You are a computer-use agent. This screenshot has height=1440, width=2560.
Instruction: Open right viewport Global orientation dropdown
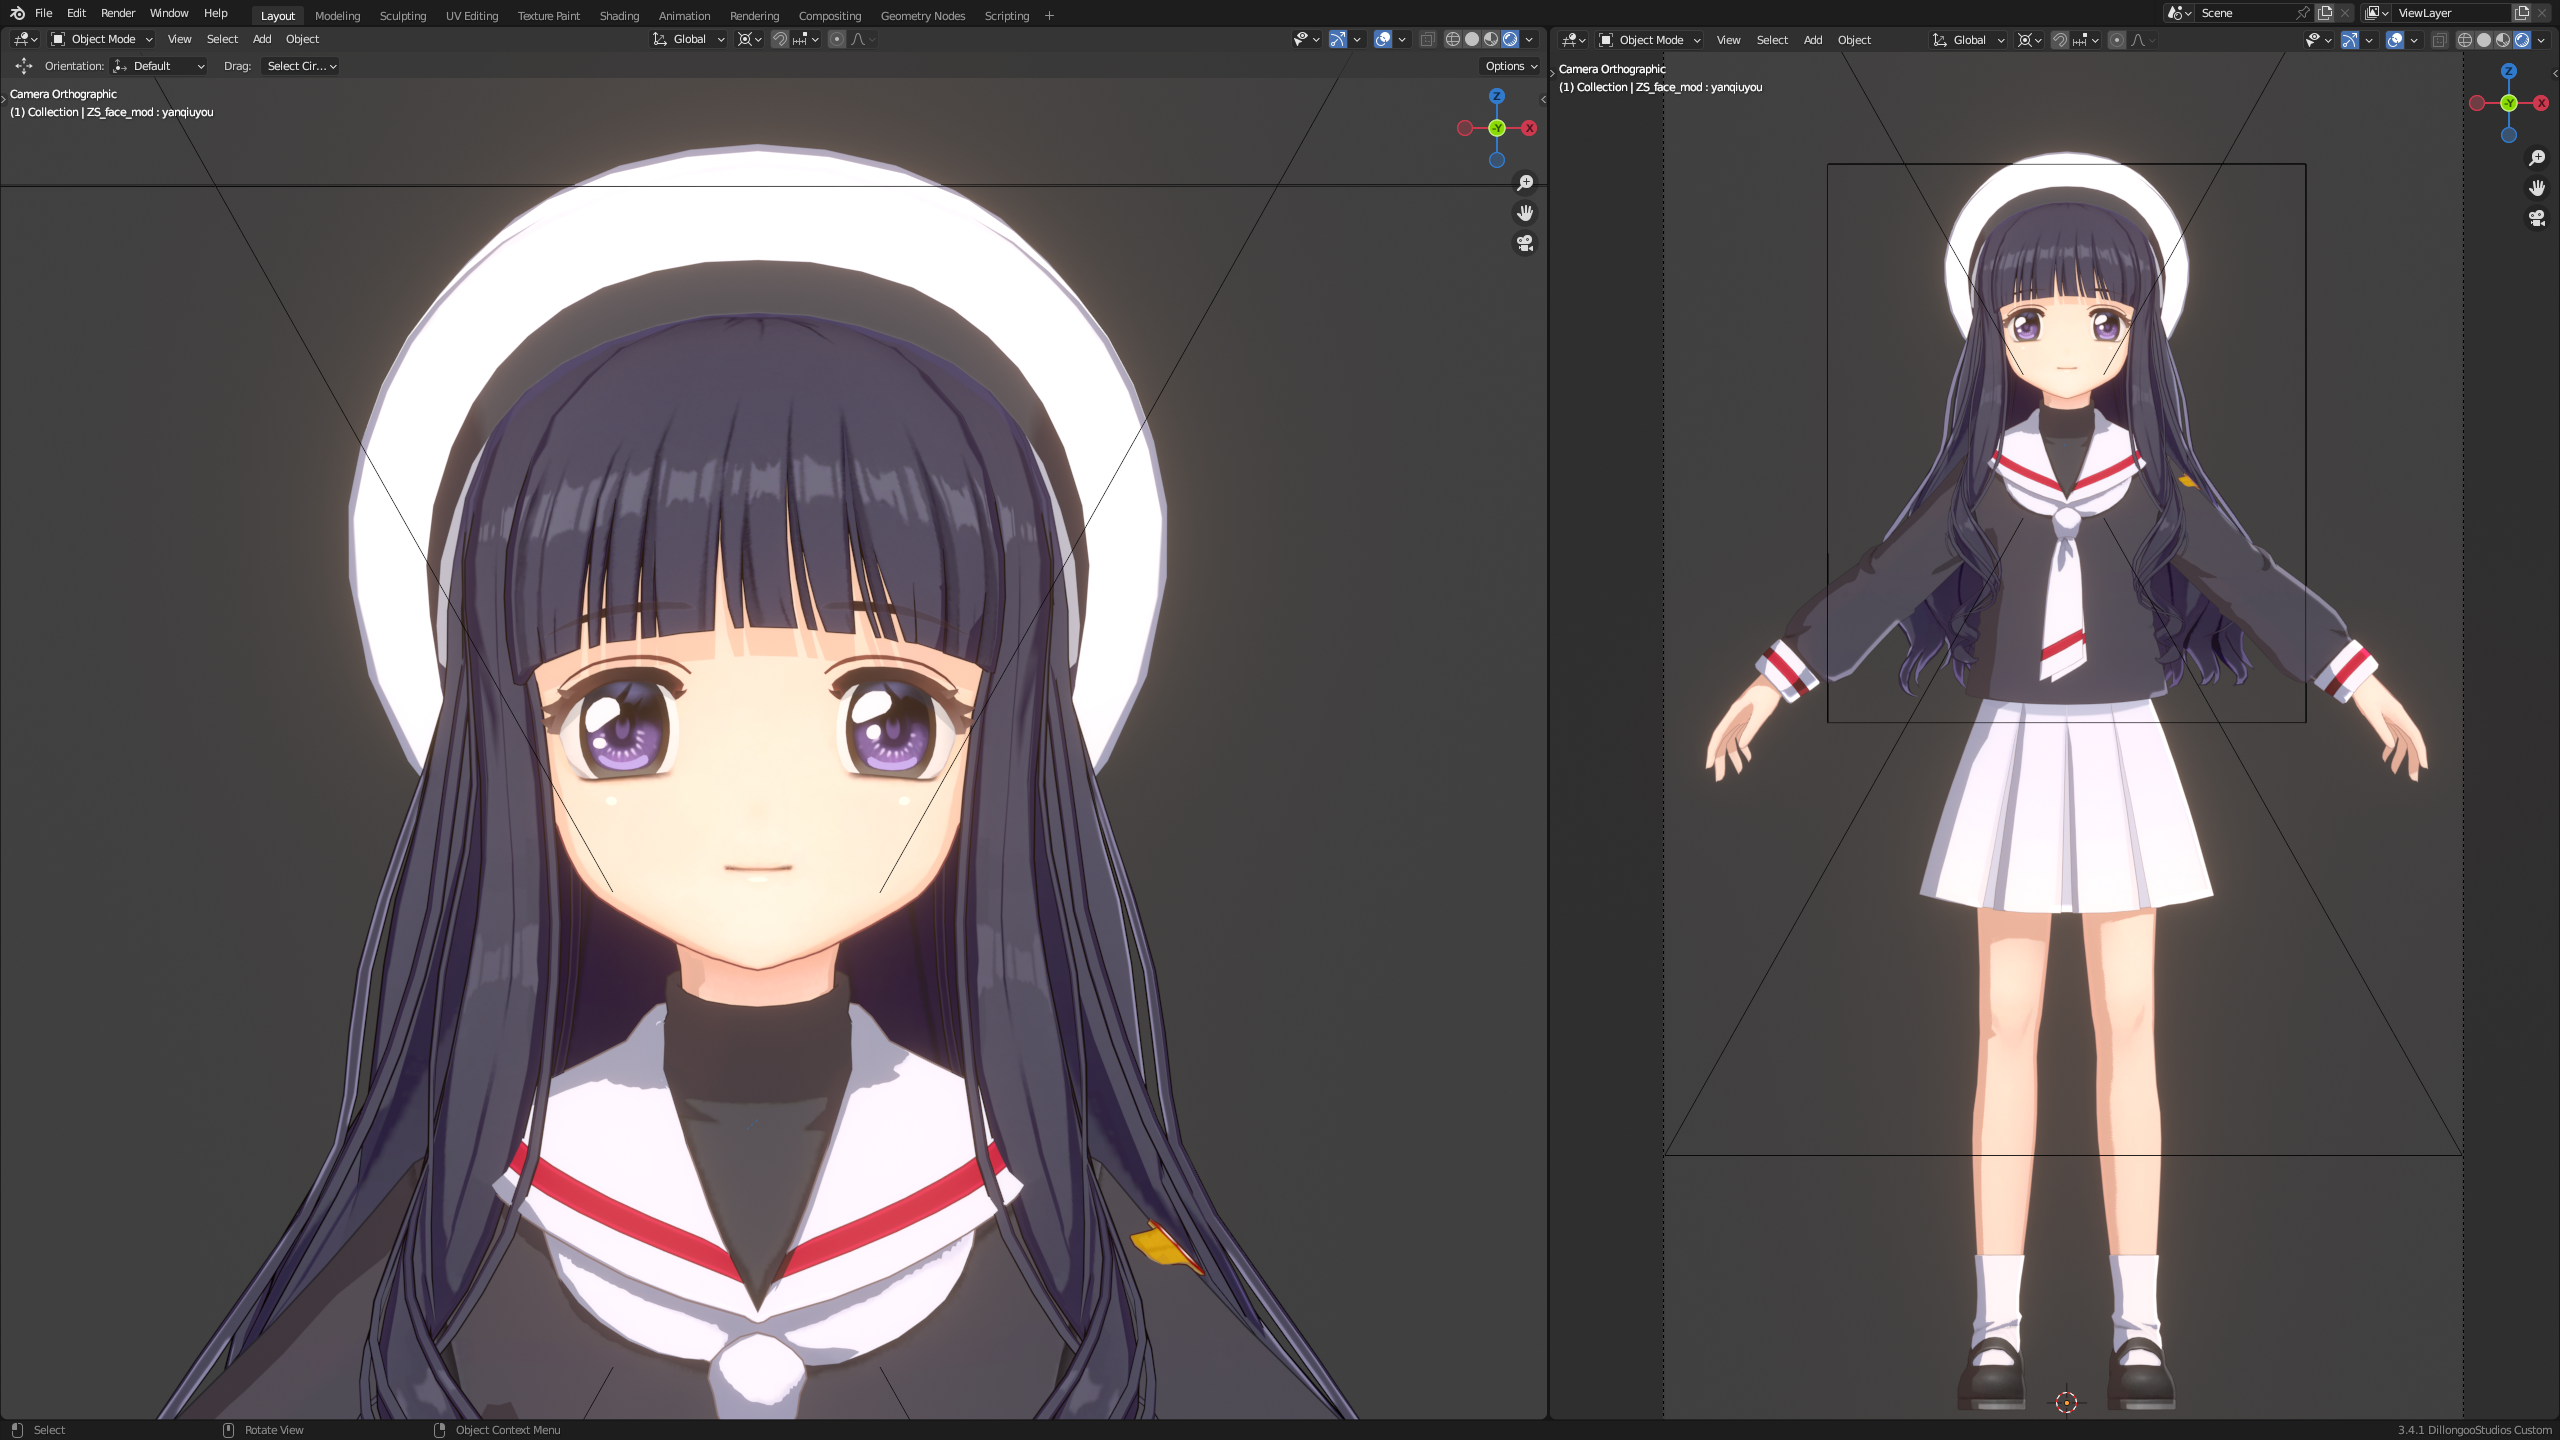point(1968,40)
